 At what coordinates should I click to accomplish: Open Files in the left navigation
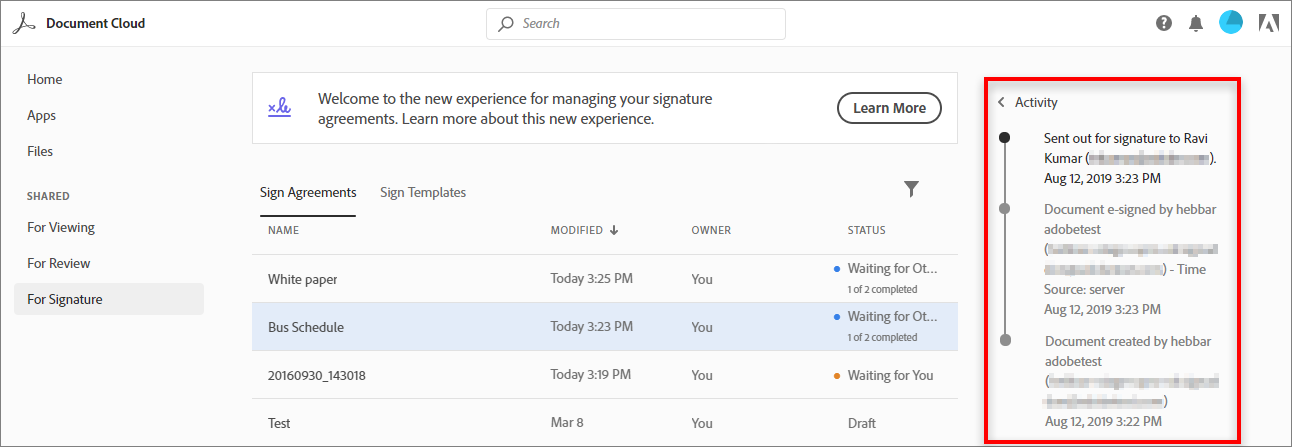click(40, 151)
